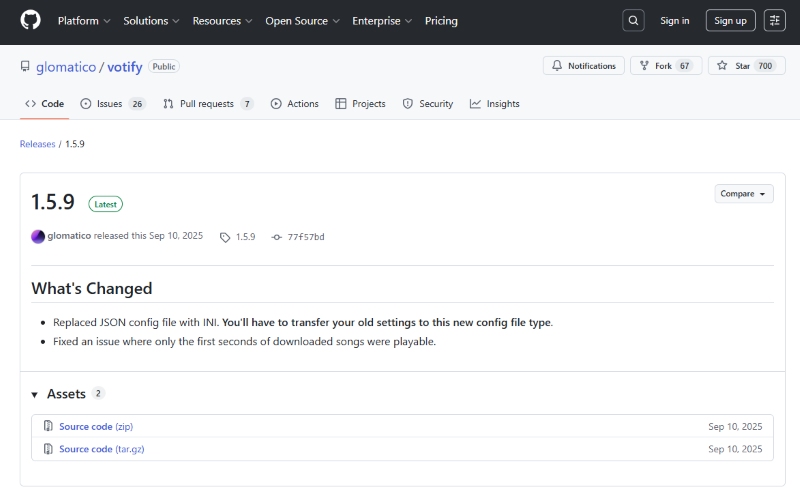The height and width of the screenshot is (492, 800).
Task: Download Source code (tar.gz)
Action: pyautogui.click(x=102, y=449)
